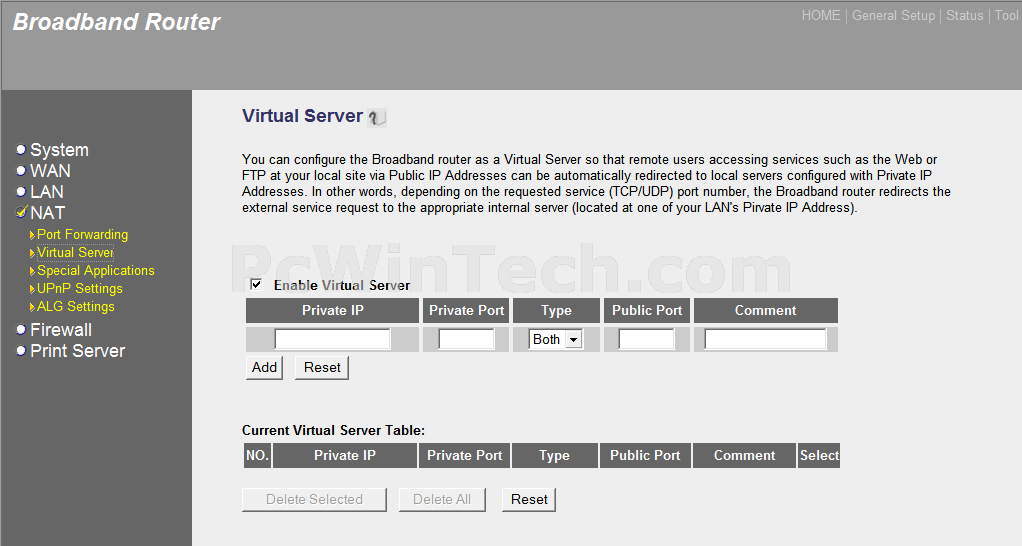Image resolution: width=1022 pixels, height=546 pixels.
Task: Open Special Applications settings
Action: pos(96,270)
